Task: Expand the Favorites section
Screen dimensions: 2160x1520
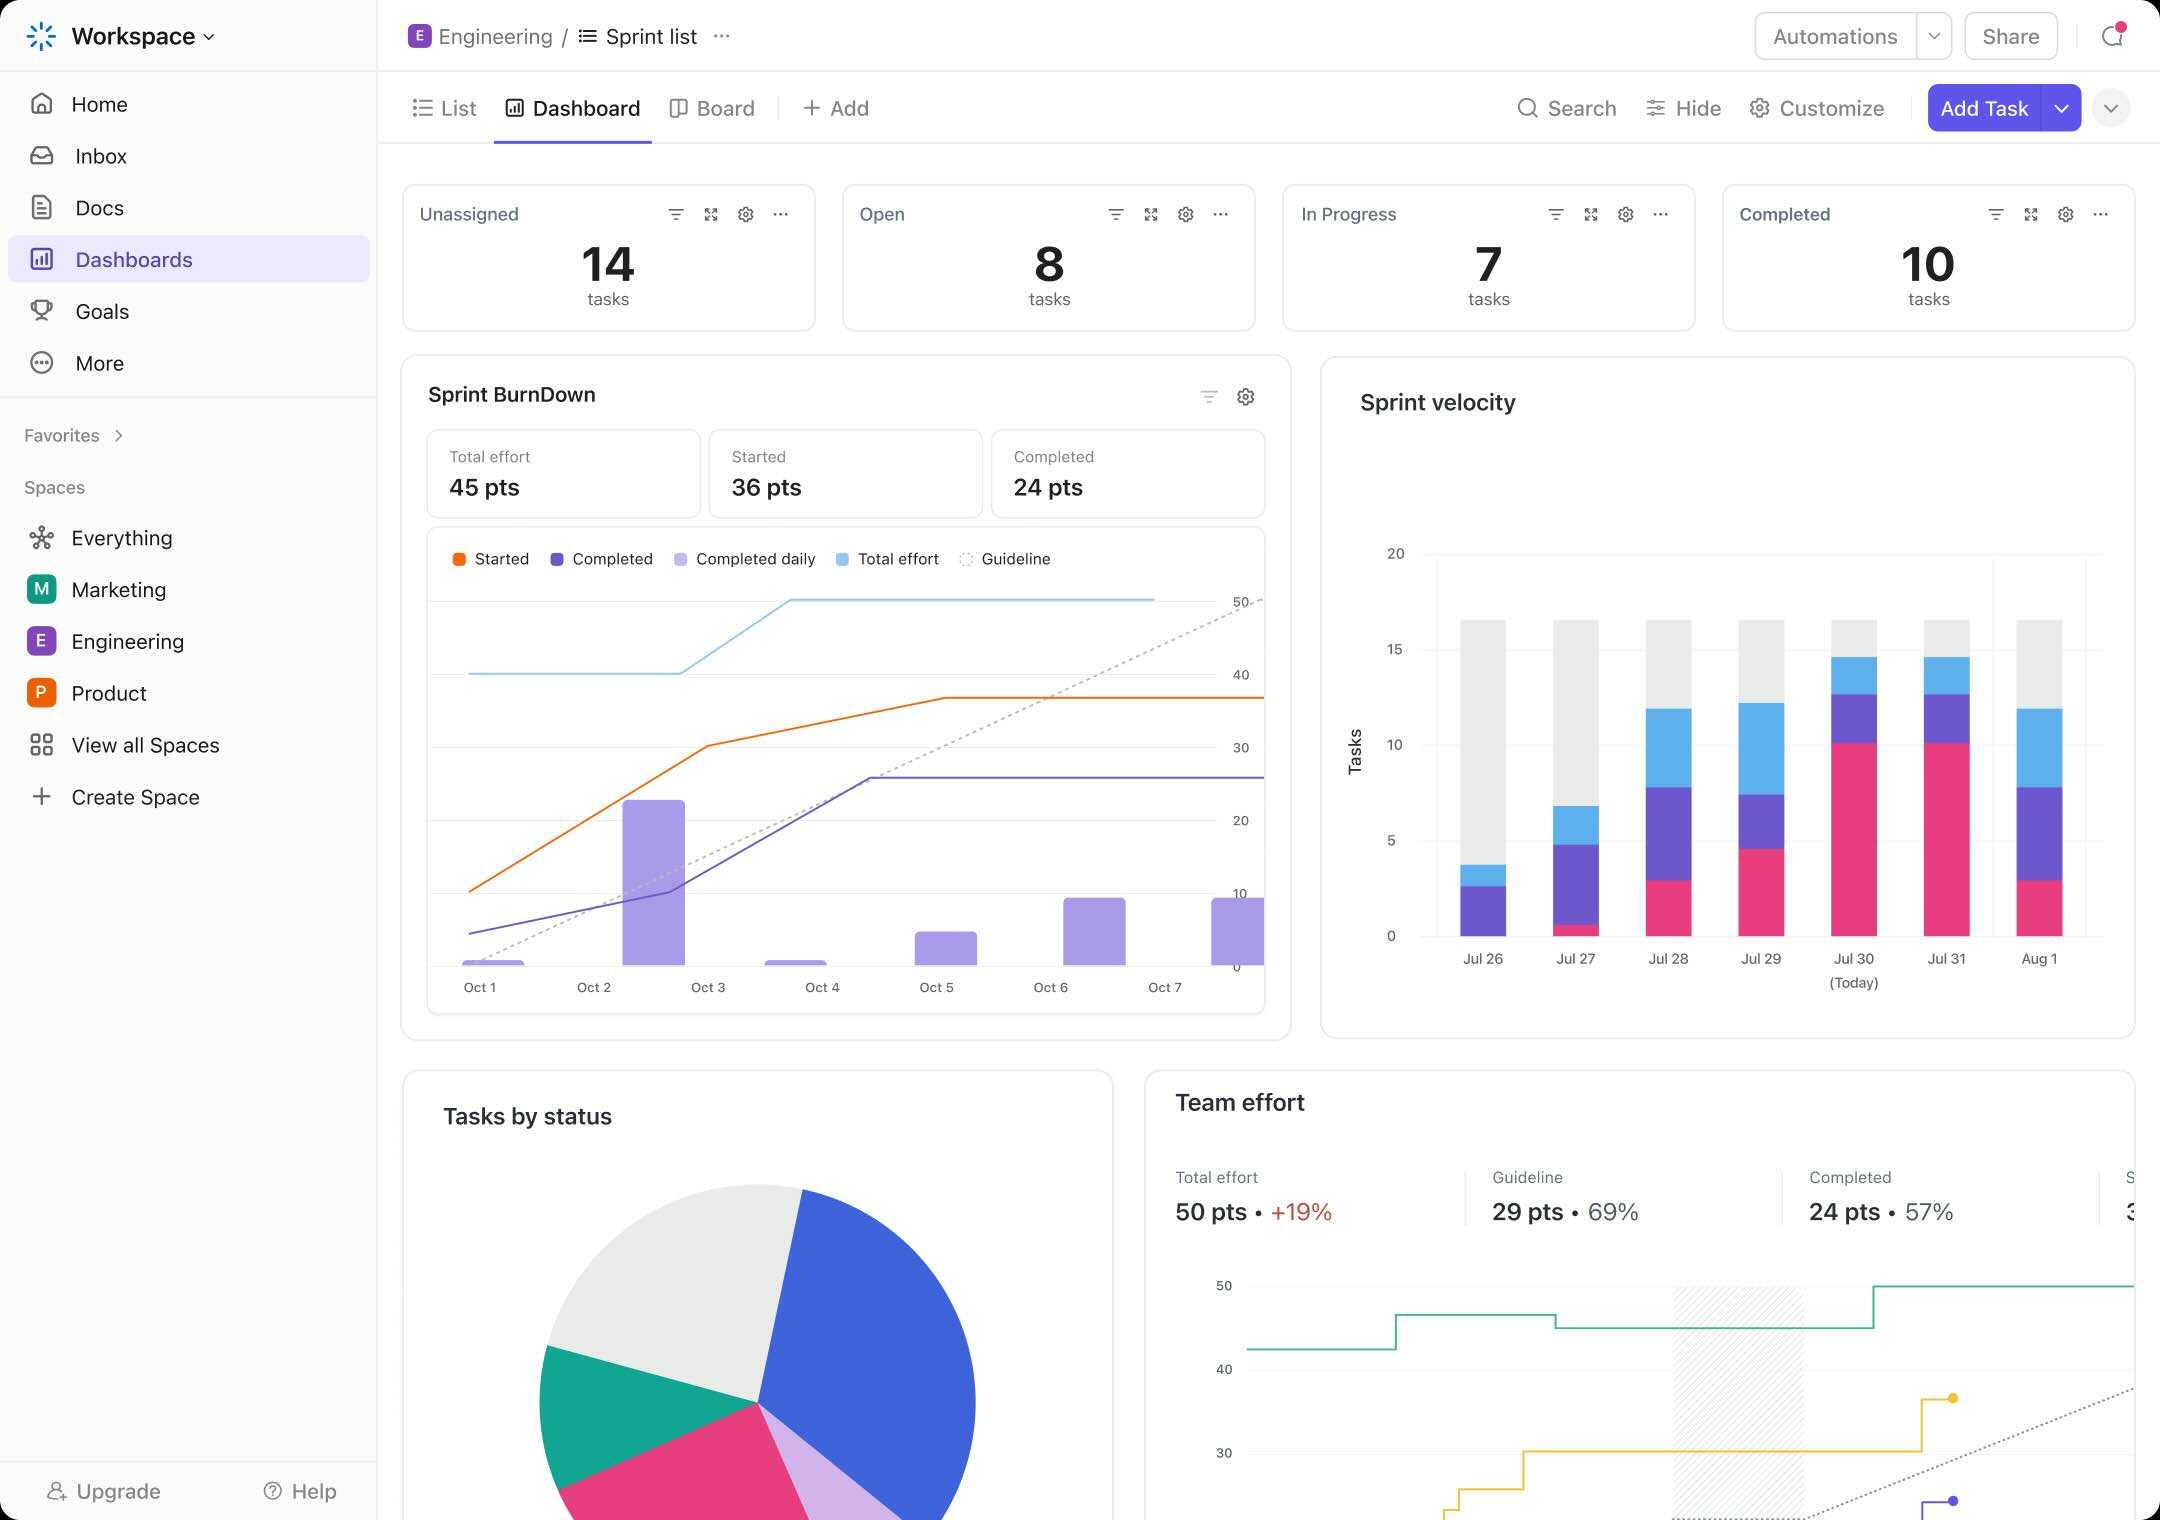Action: [117, 435]
